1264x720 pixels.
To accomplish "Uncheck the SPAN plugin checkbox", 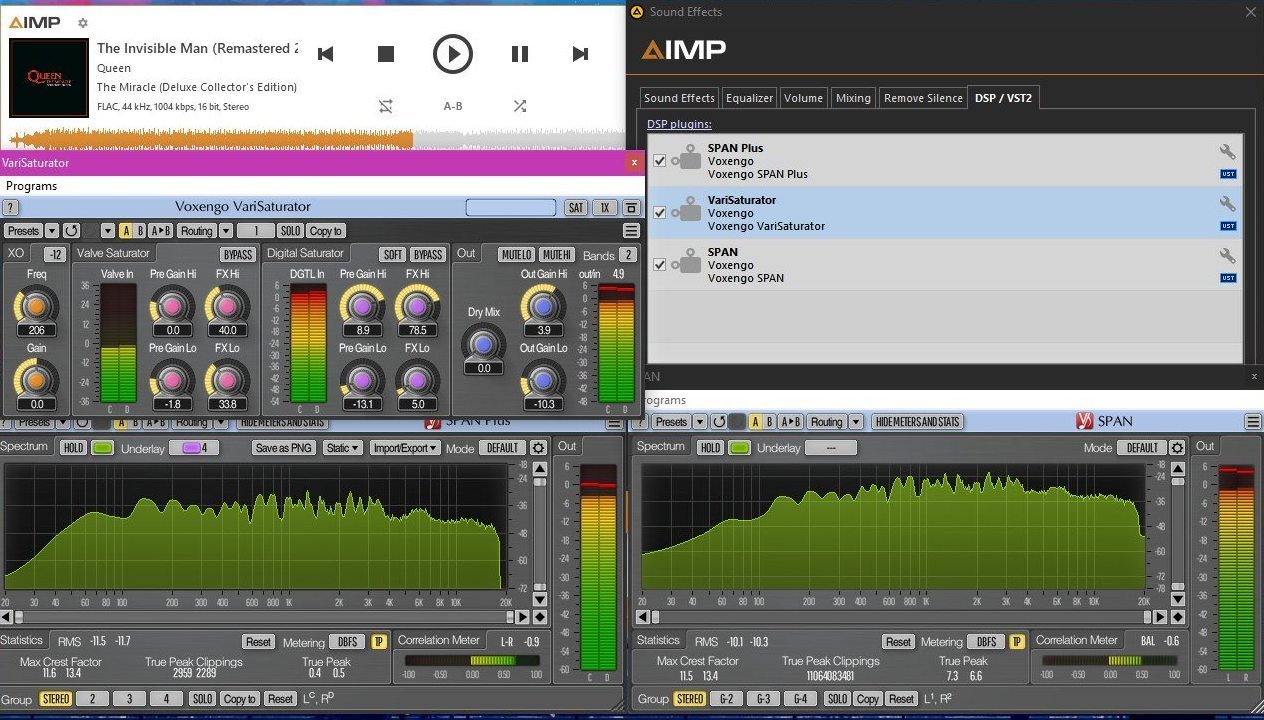I will (659, 264).
